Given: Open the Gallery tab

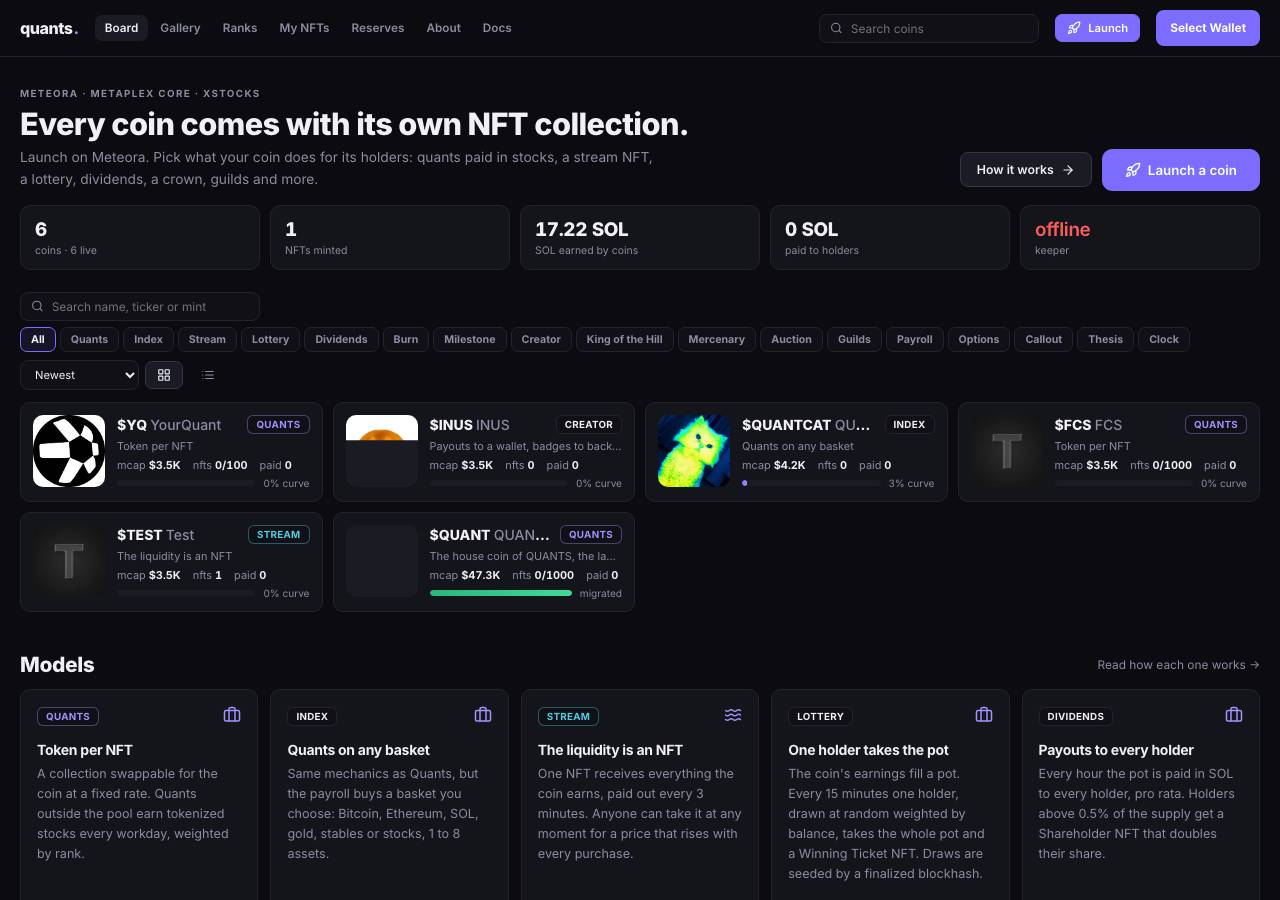Looking at the screenshot, I should [x=180, y=28].
